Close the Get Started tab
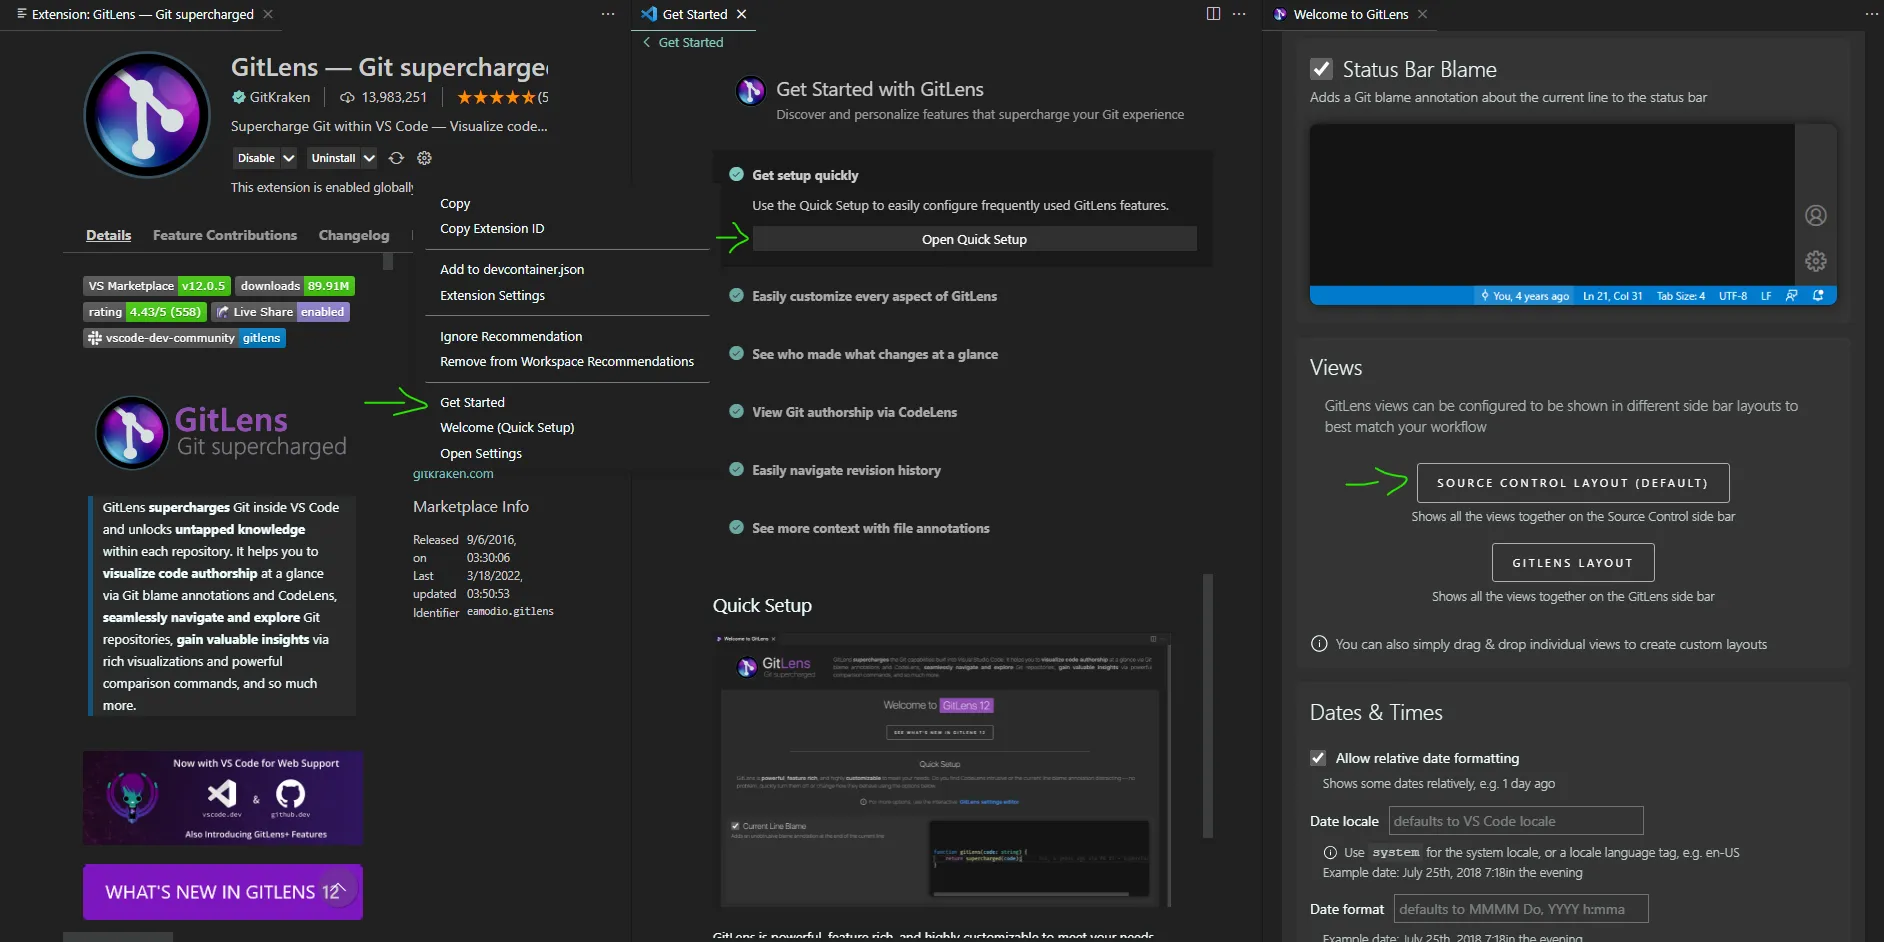Screen dimensions: 1884x942 (741, 14)
